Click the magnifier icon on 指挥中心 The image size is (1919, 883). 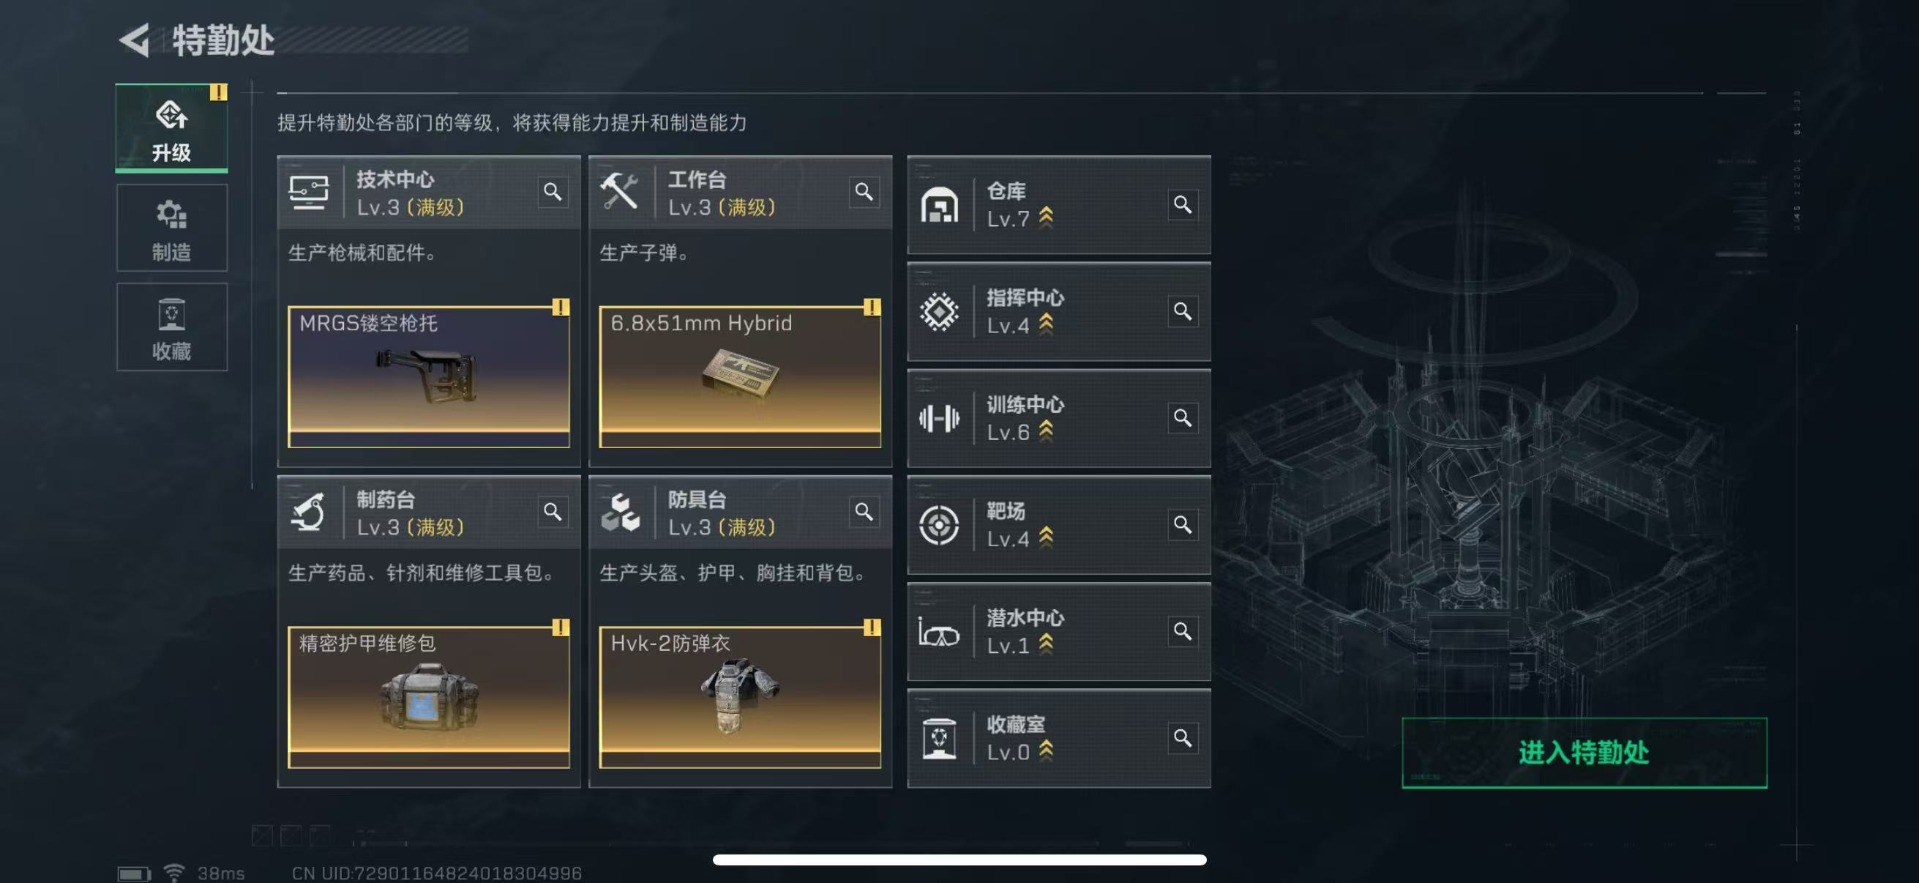[1182, 312]
